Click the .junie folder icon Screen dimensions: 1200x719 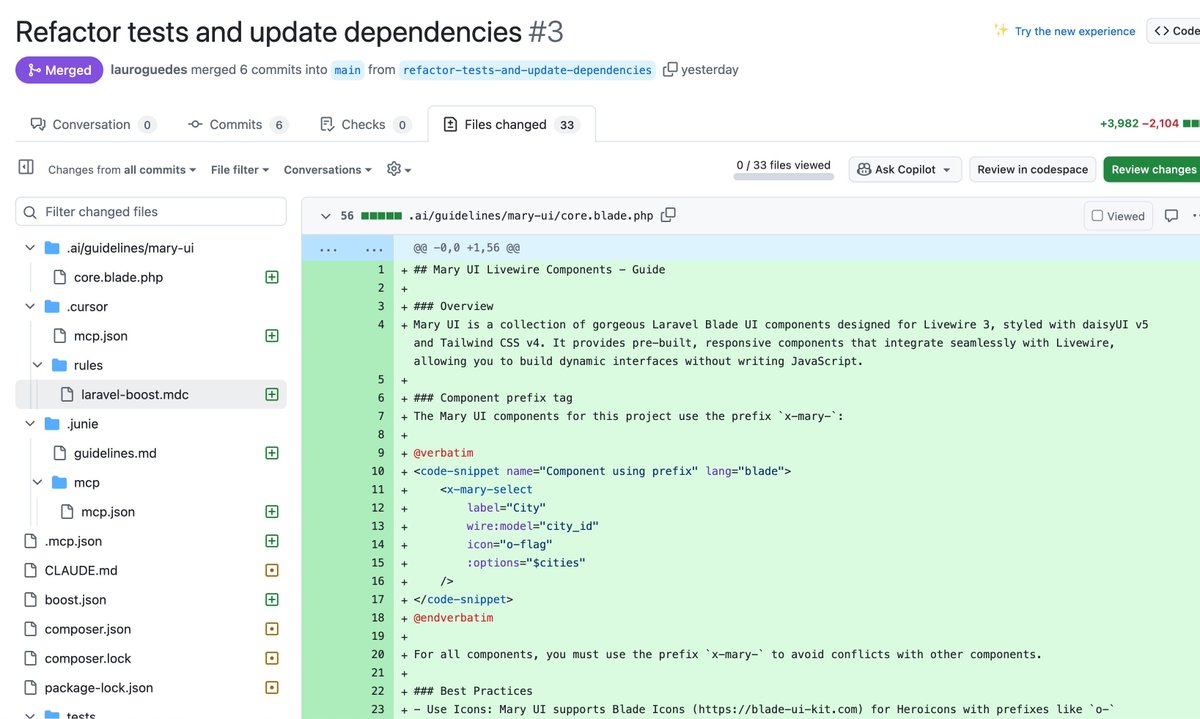coord(52,424)
